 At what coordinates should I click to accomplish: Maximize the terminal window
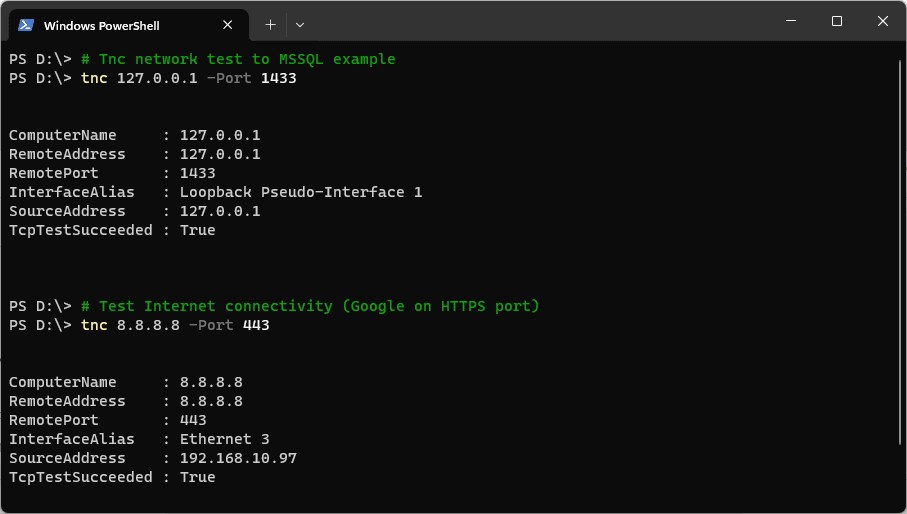(837, 21)
